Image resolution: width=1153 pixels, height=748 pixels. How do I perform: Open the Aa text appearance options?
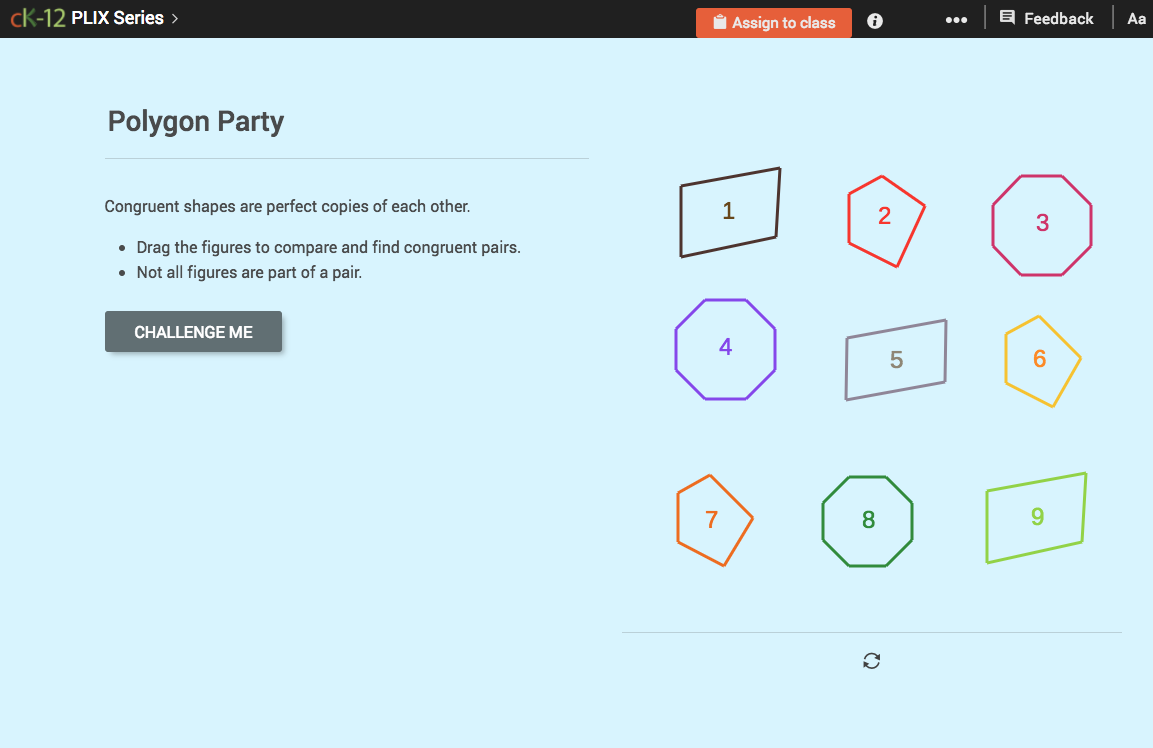[1136, 19]
